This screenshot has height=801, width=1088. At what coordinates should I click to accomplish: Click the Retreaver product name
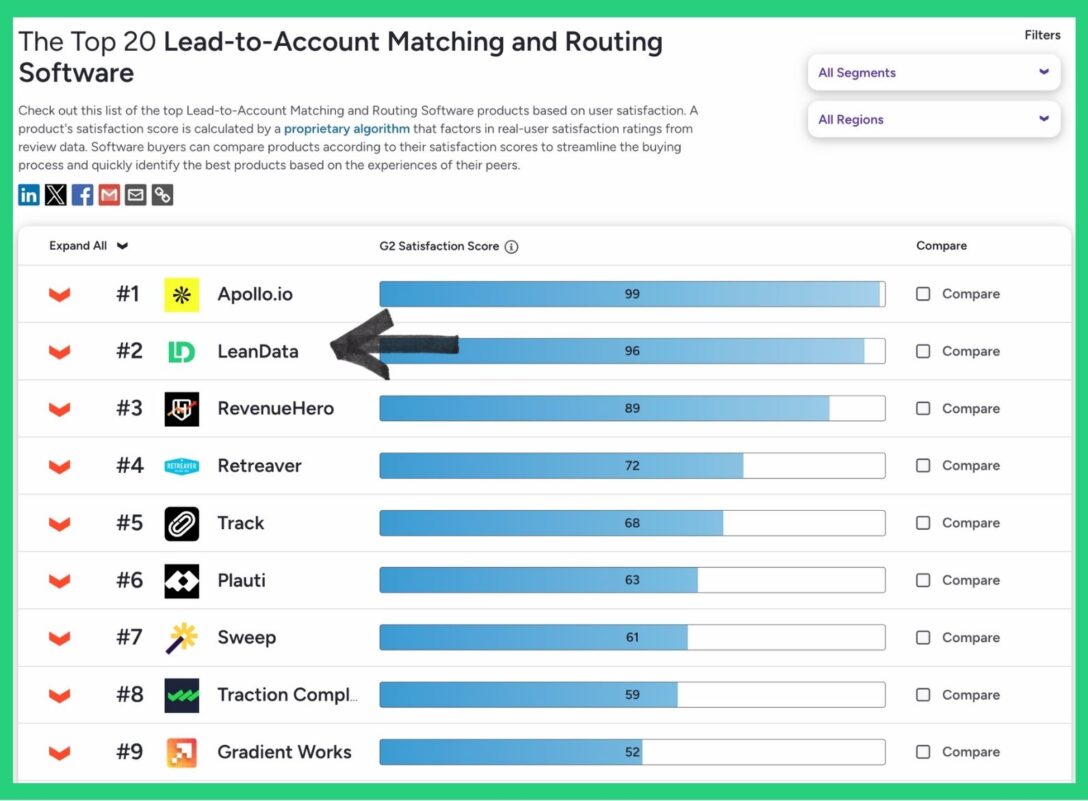click(259, 465)
